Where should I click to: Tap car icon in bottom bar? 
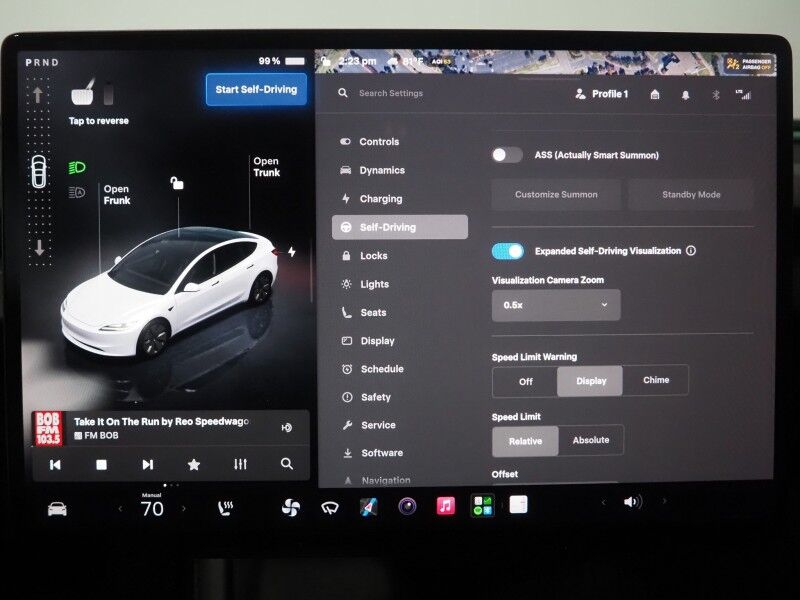tap(57, 509)
